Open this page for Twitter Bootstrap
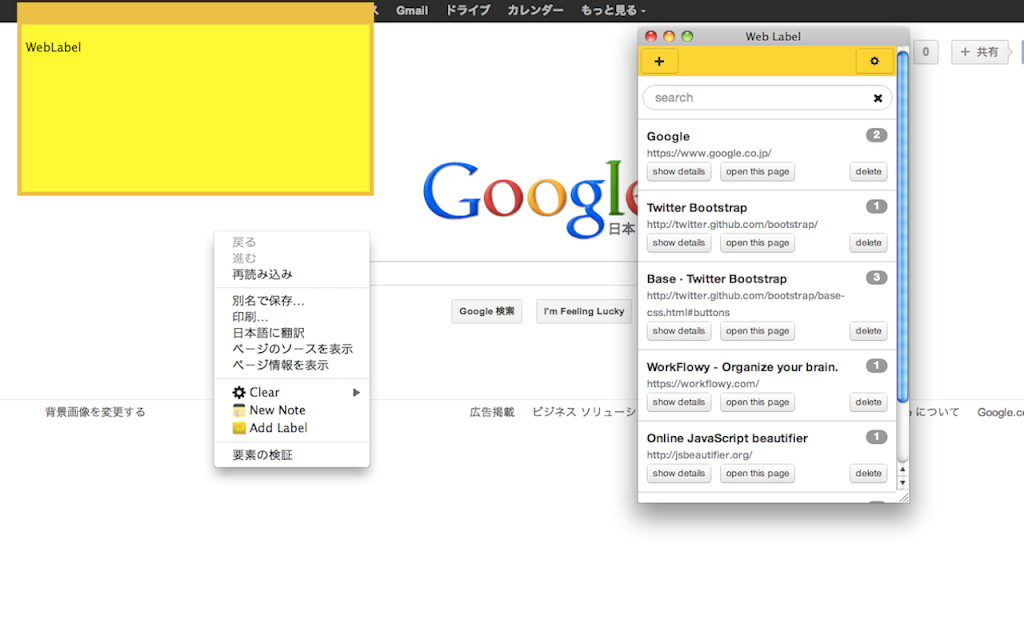Image resolution: width=1024 pixels, height=640 pixels. tap(758, 243)
